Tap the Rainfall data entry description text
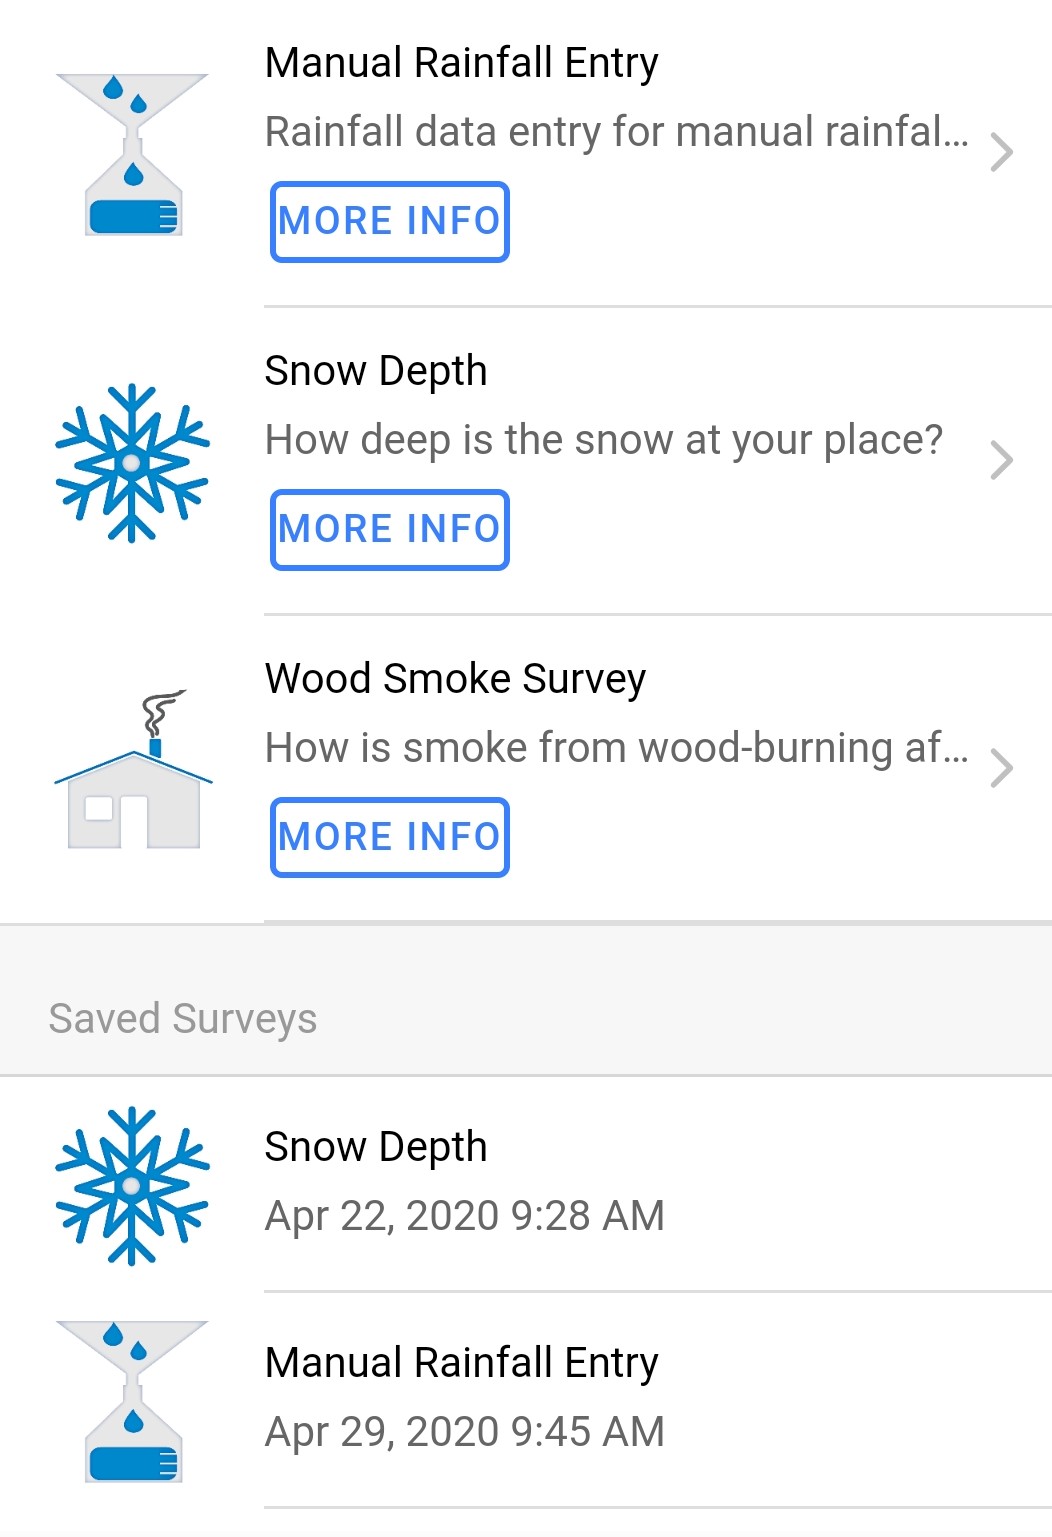Image resolution: width=1052 pixels, height=1537 pixels. (616, 132)
